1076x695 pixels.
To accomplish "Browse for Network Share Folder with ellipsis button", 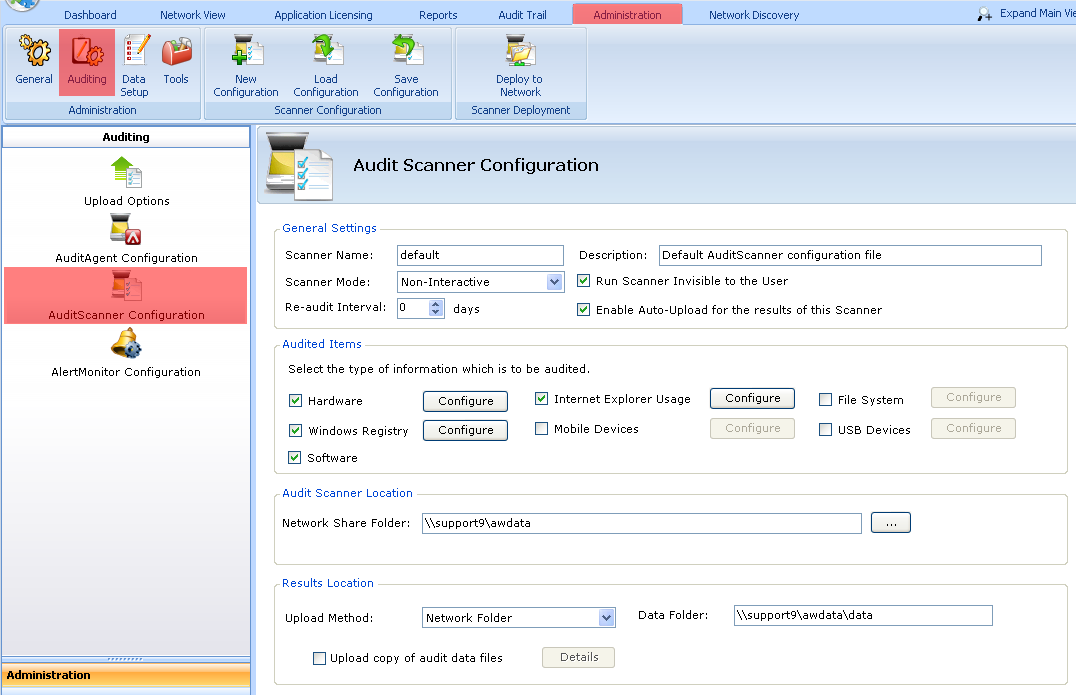I will [x=891, y=523].
